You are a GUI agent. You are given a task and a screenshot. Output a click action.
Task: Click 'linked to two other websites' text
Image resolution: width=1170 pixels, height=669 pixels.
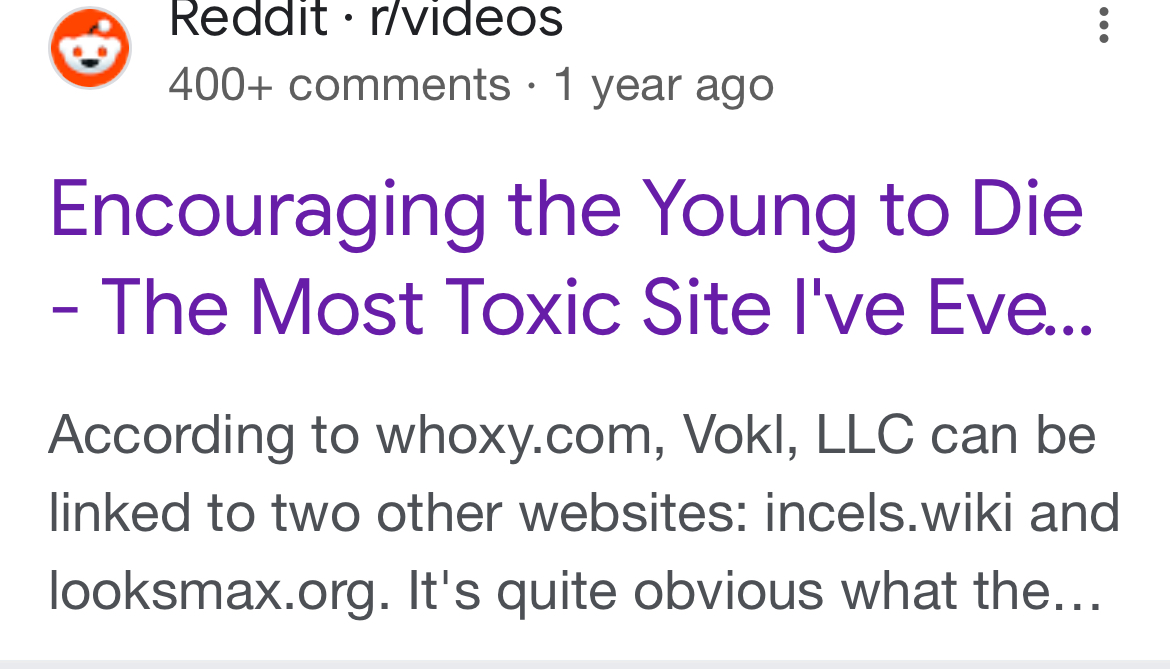400,513
